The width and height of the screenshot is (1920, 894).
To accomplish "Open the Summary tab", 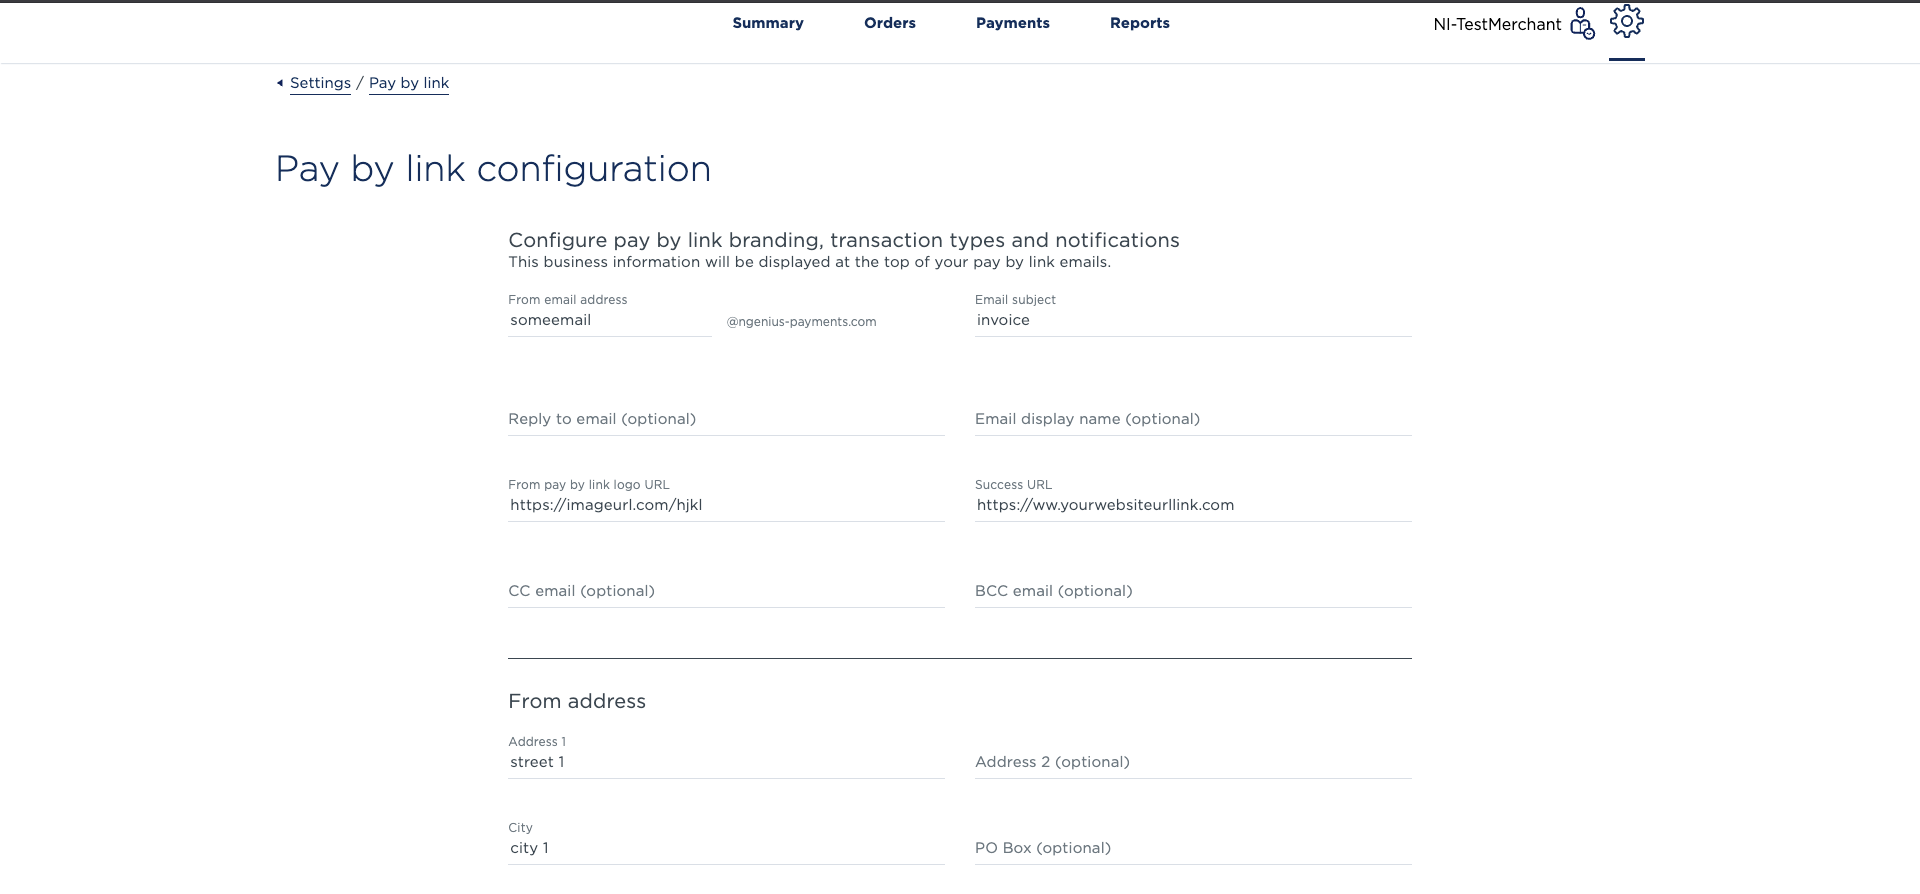I will pos(768,23).
